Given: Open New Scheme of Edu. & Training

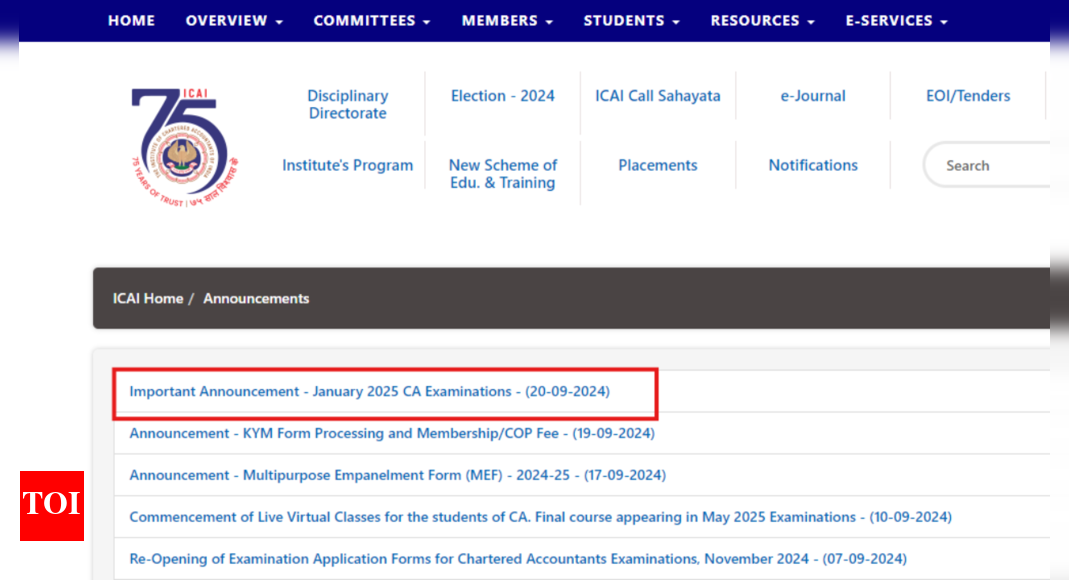Looking at the screenshot, I should [502, 174].
